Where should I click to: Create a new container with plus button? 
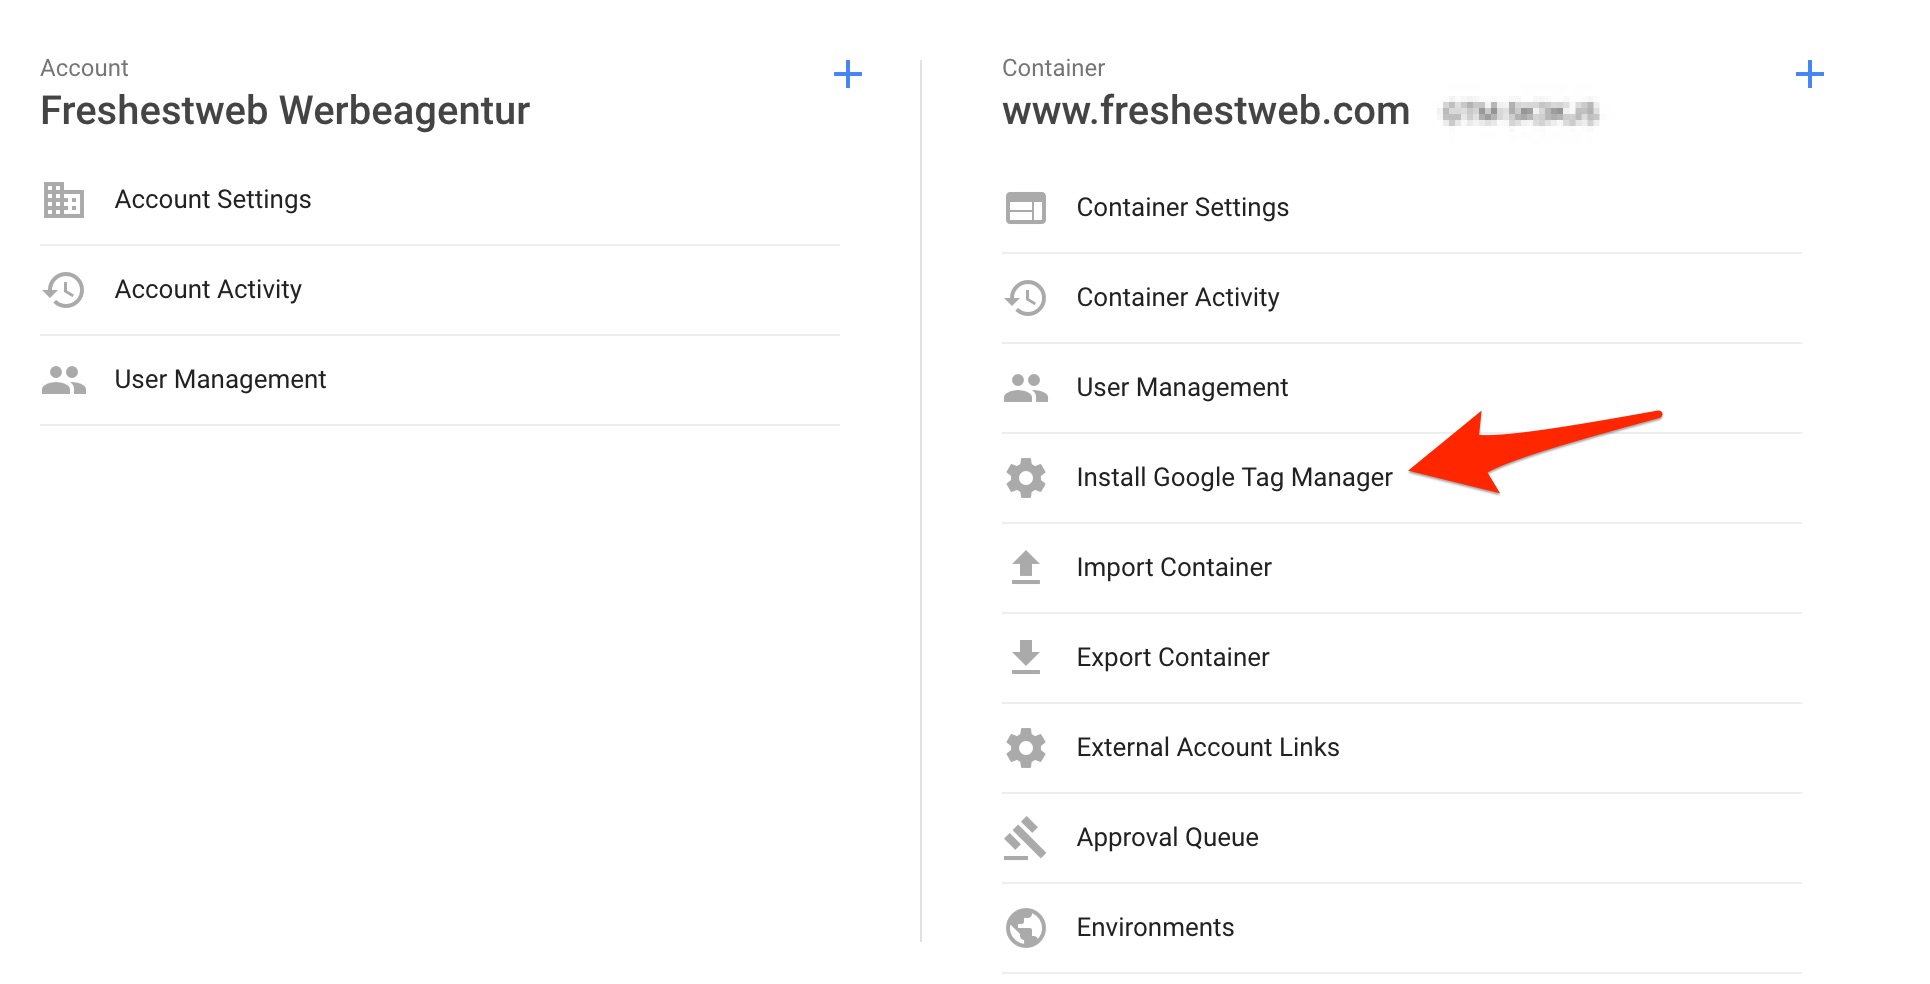click(1810, 74)
